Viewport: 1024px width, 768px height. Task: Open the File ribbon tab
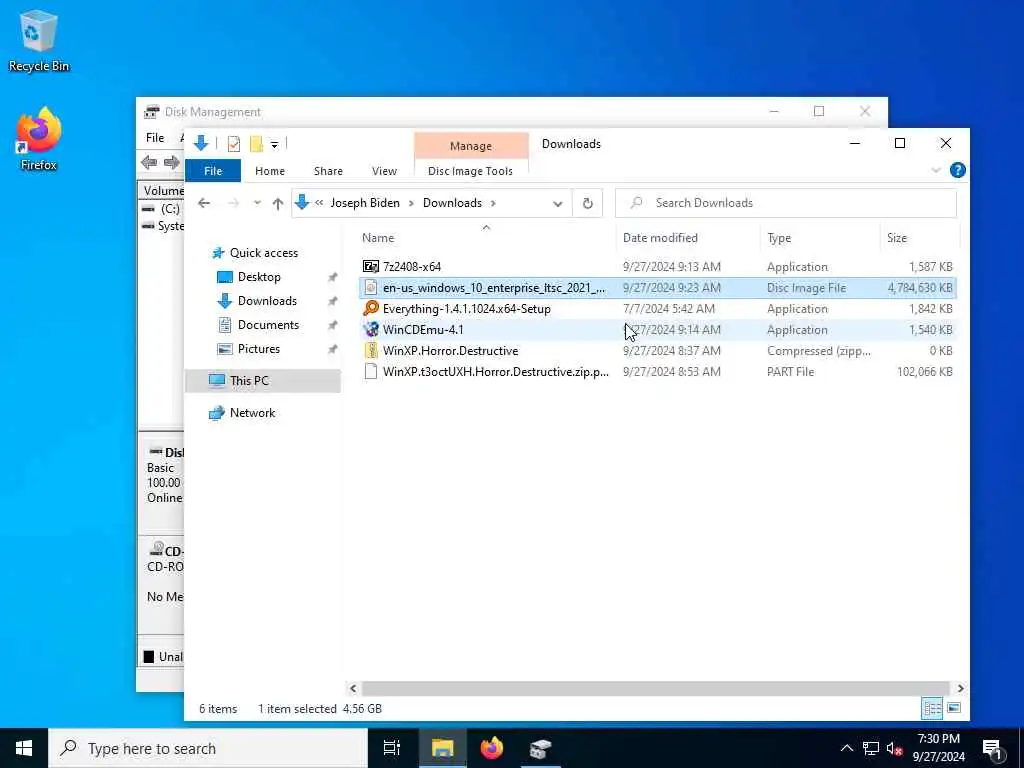[213, 171]
